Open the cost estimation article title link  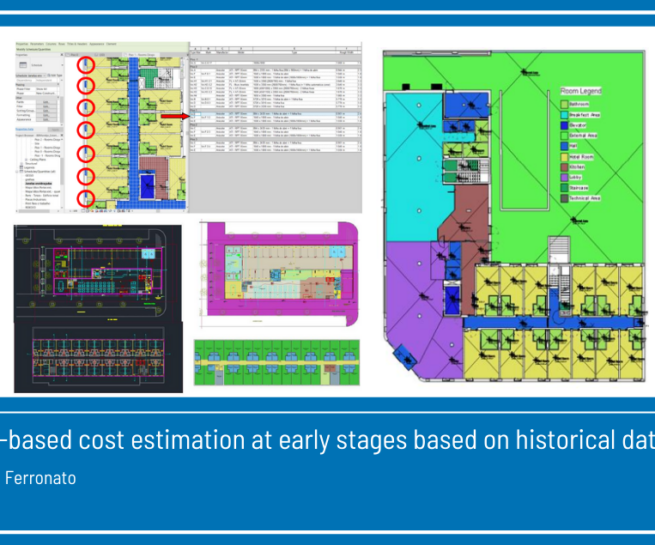(x=327, y=440)
